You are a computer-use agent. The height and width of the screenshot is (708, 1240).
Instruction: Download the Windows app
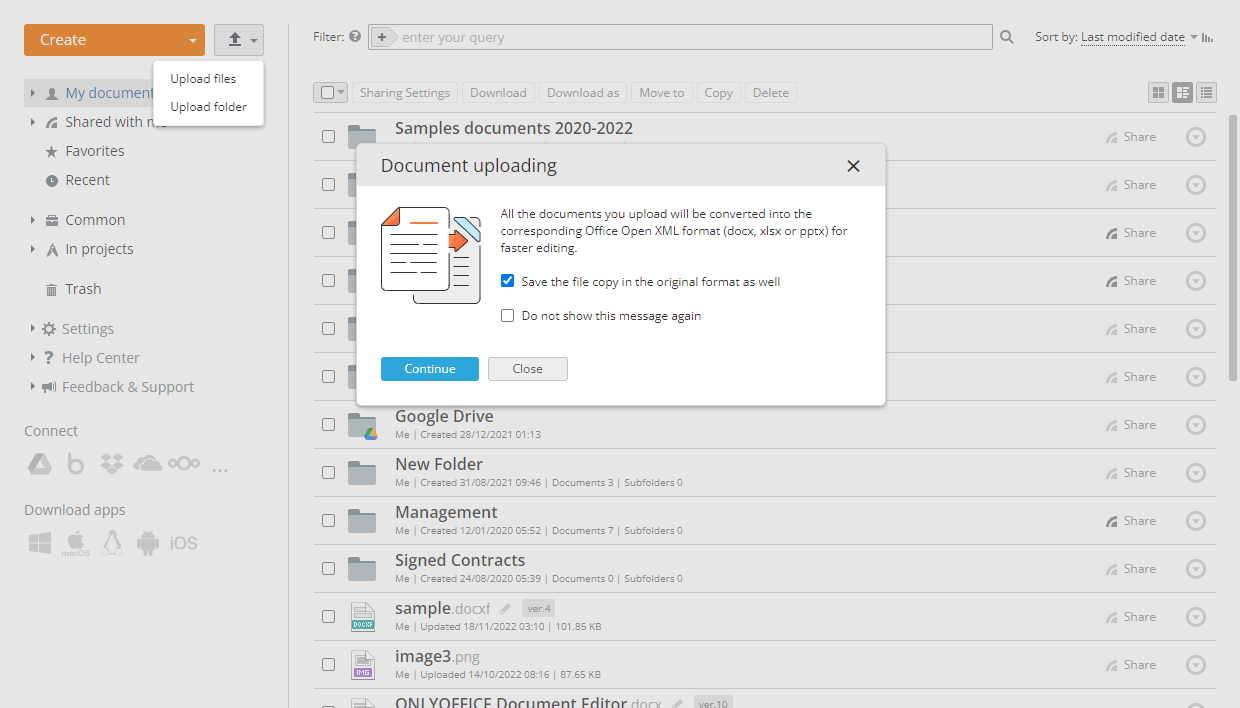[x=39, y=542]
